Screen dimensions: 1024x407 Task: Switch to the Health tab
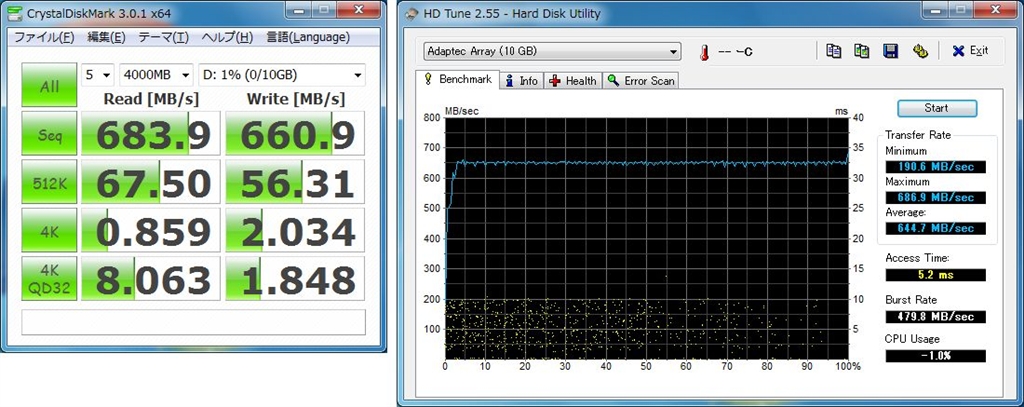pos(573,80)
